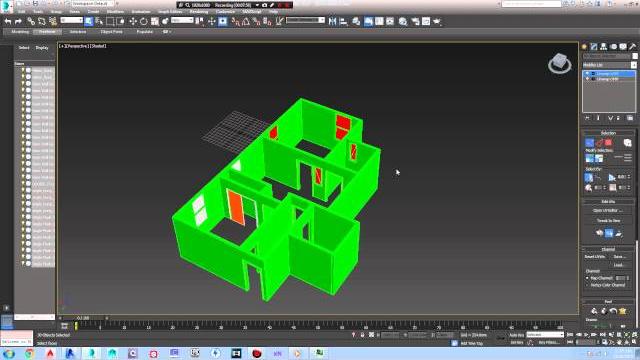The width and height of the screenshot is (640, 360).
Task: Open the Rendering menu
Action: click(199, 11)
